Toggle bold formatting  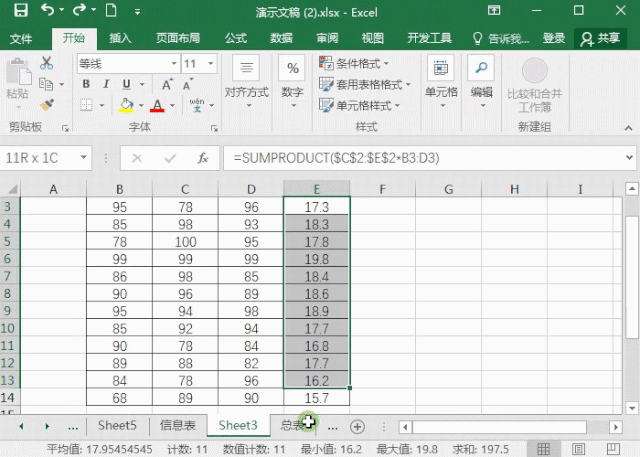click(86, 84)
